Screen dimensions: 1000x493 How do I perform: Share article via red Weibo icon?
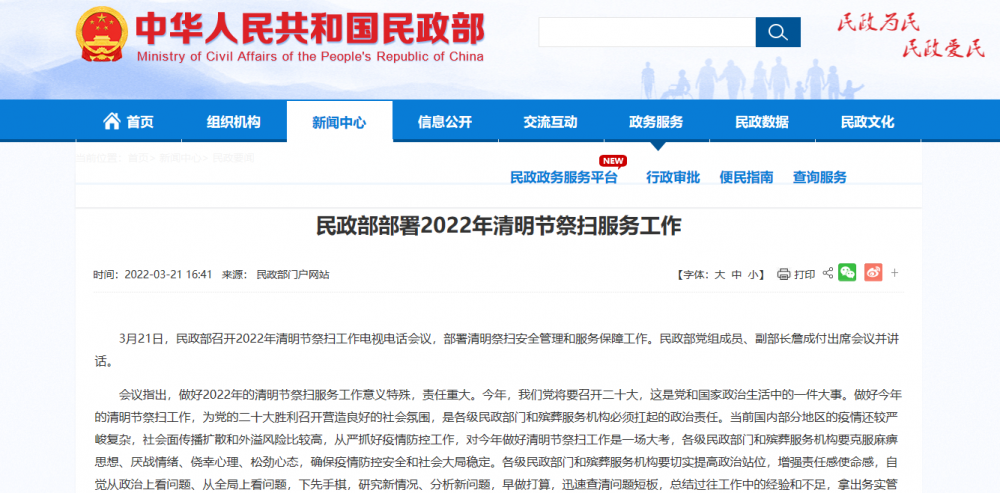click(x=873, y=273)
